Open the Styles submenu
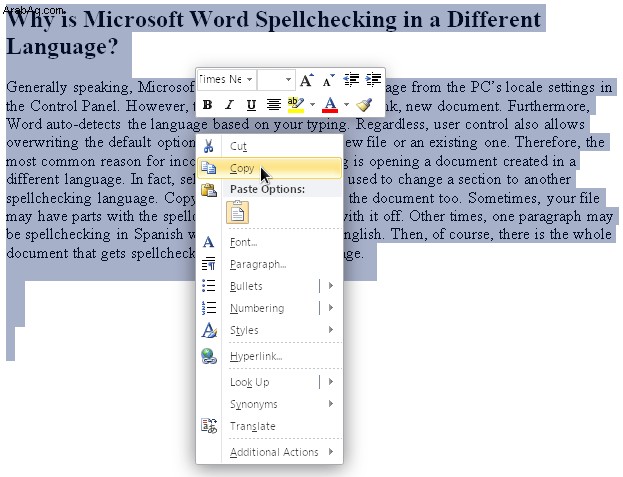 click(x=269, y=330)
